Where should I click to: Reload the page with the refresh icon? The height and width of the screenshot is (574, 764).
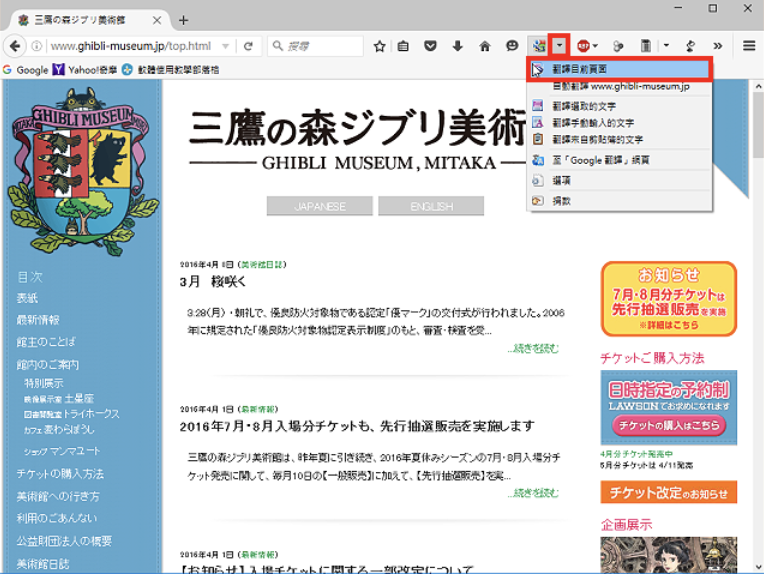pyautogui.click(x=248, y=46)
